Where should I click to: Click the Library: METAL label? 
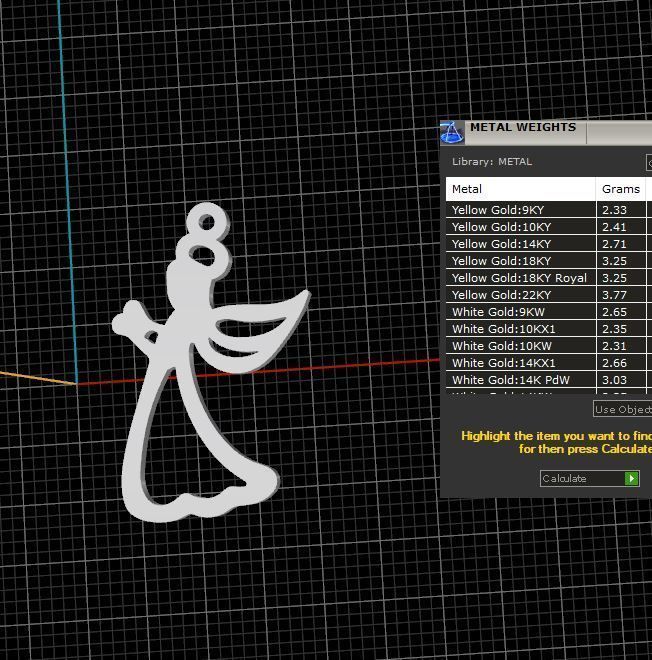pyautogui.click(x=492, y=162)
